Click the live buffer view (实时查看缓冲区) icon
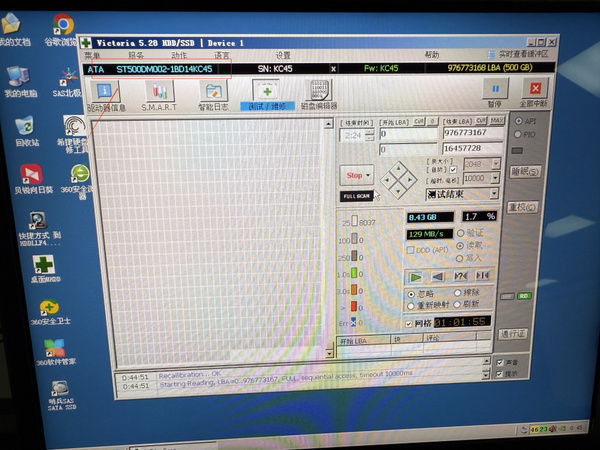The image size is (600, 450). [x=491, y=54]
